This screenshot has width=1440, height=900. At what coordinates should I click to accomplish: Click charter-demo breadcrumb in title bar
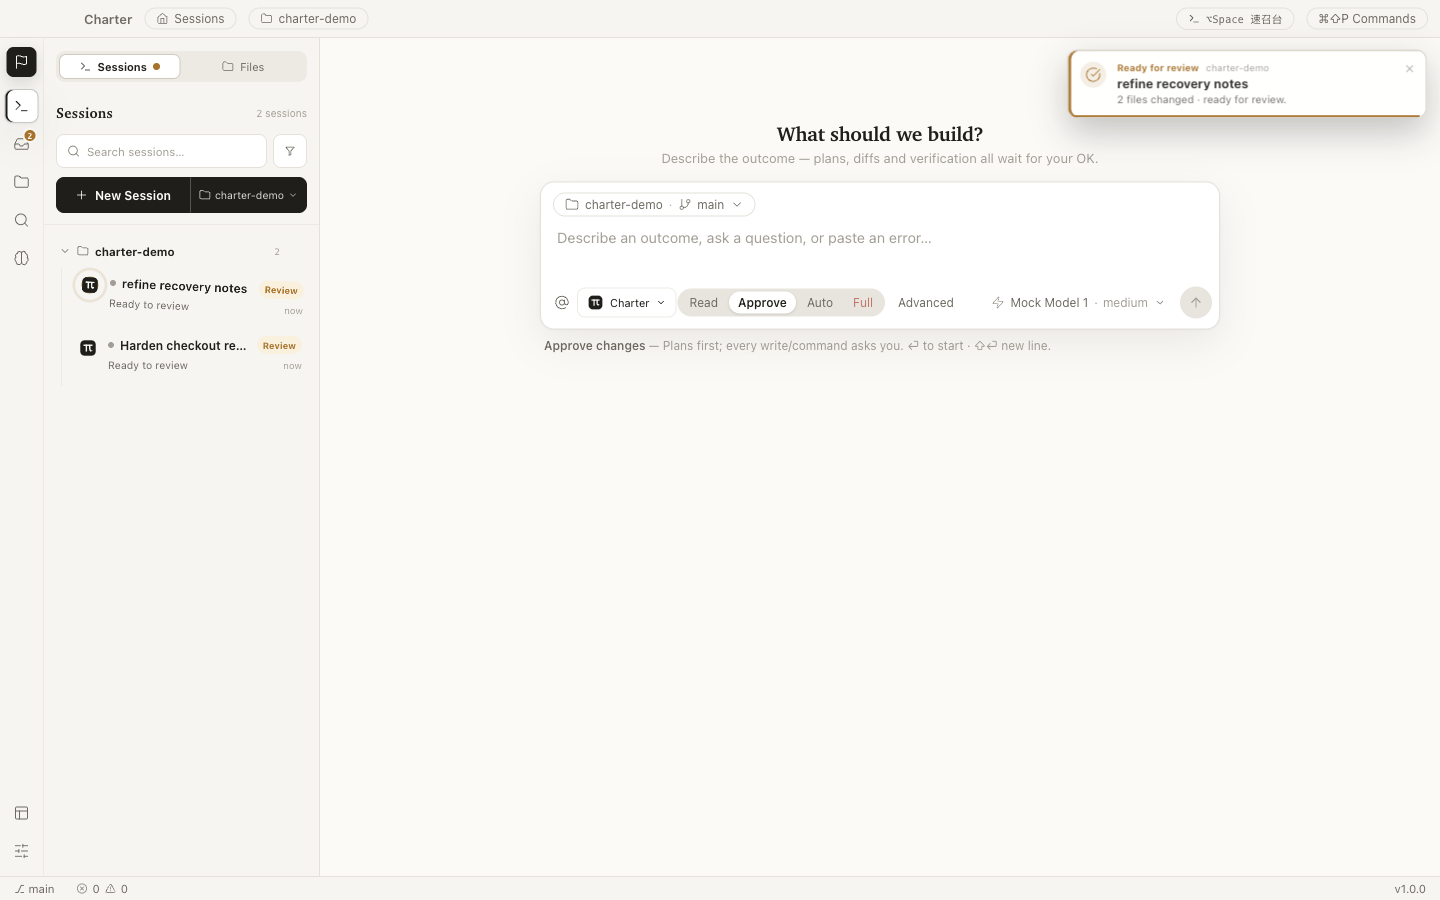(309, 19)
